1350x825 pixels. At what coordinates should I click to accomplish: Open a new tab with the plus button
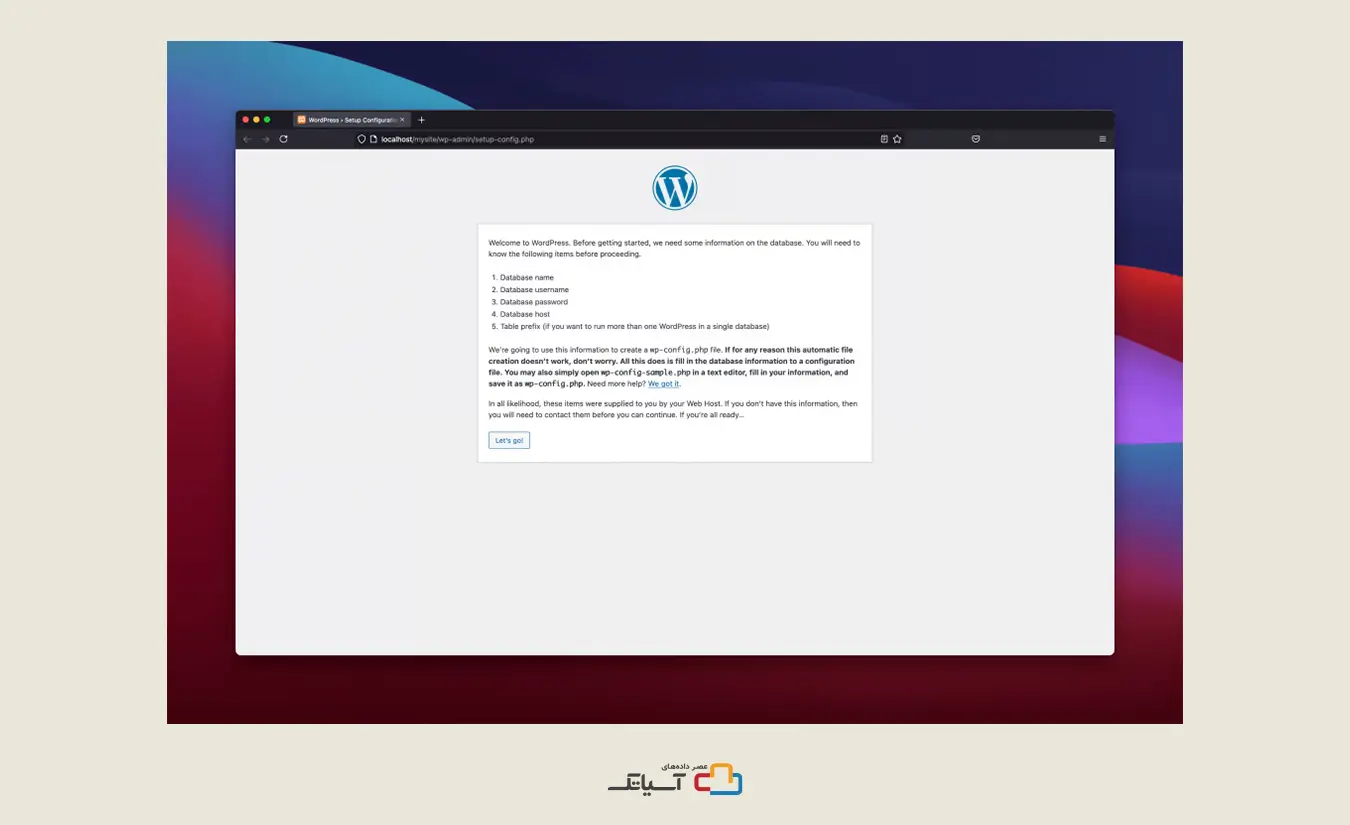[421, 120]
